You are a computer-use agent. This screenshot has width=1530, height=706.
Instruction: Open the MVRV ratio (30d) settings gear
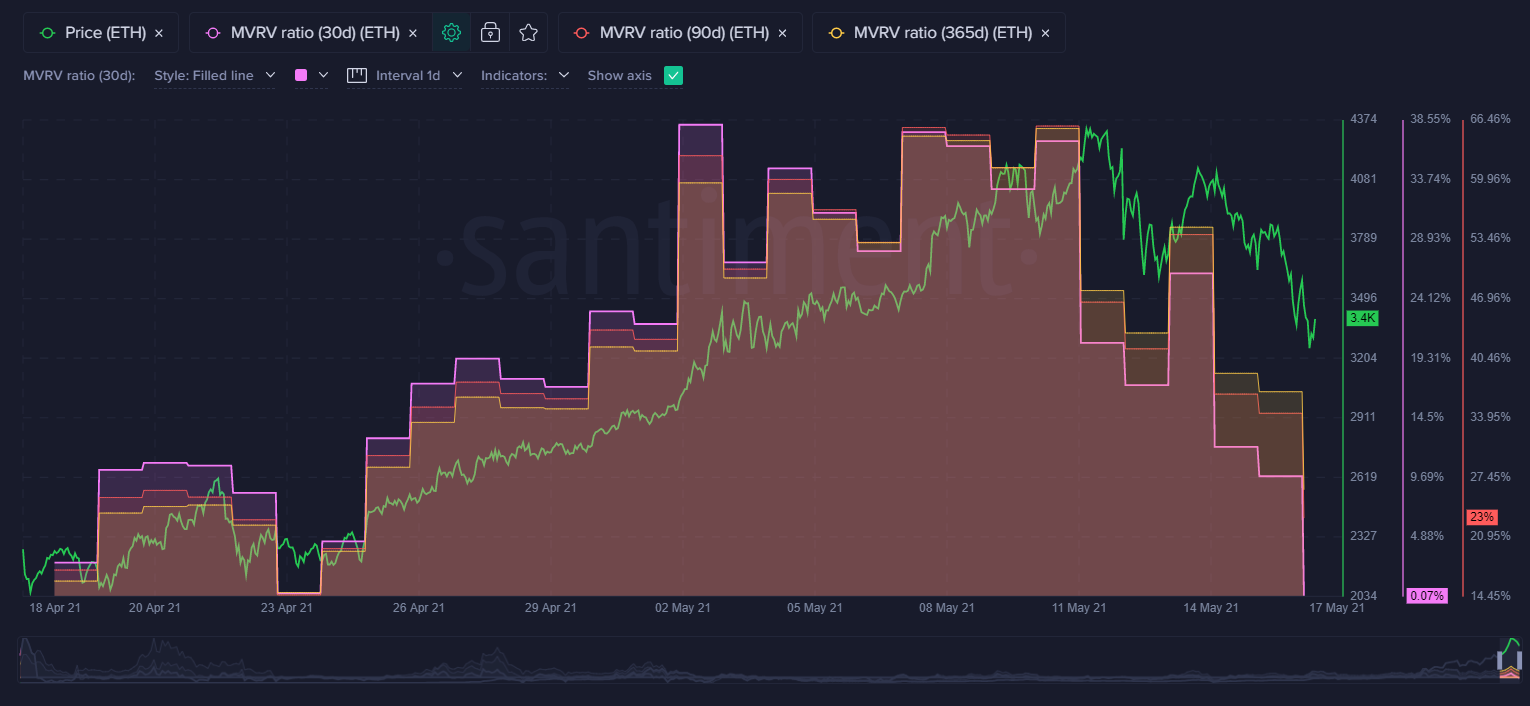coord(451,32)
